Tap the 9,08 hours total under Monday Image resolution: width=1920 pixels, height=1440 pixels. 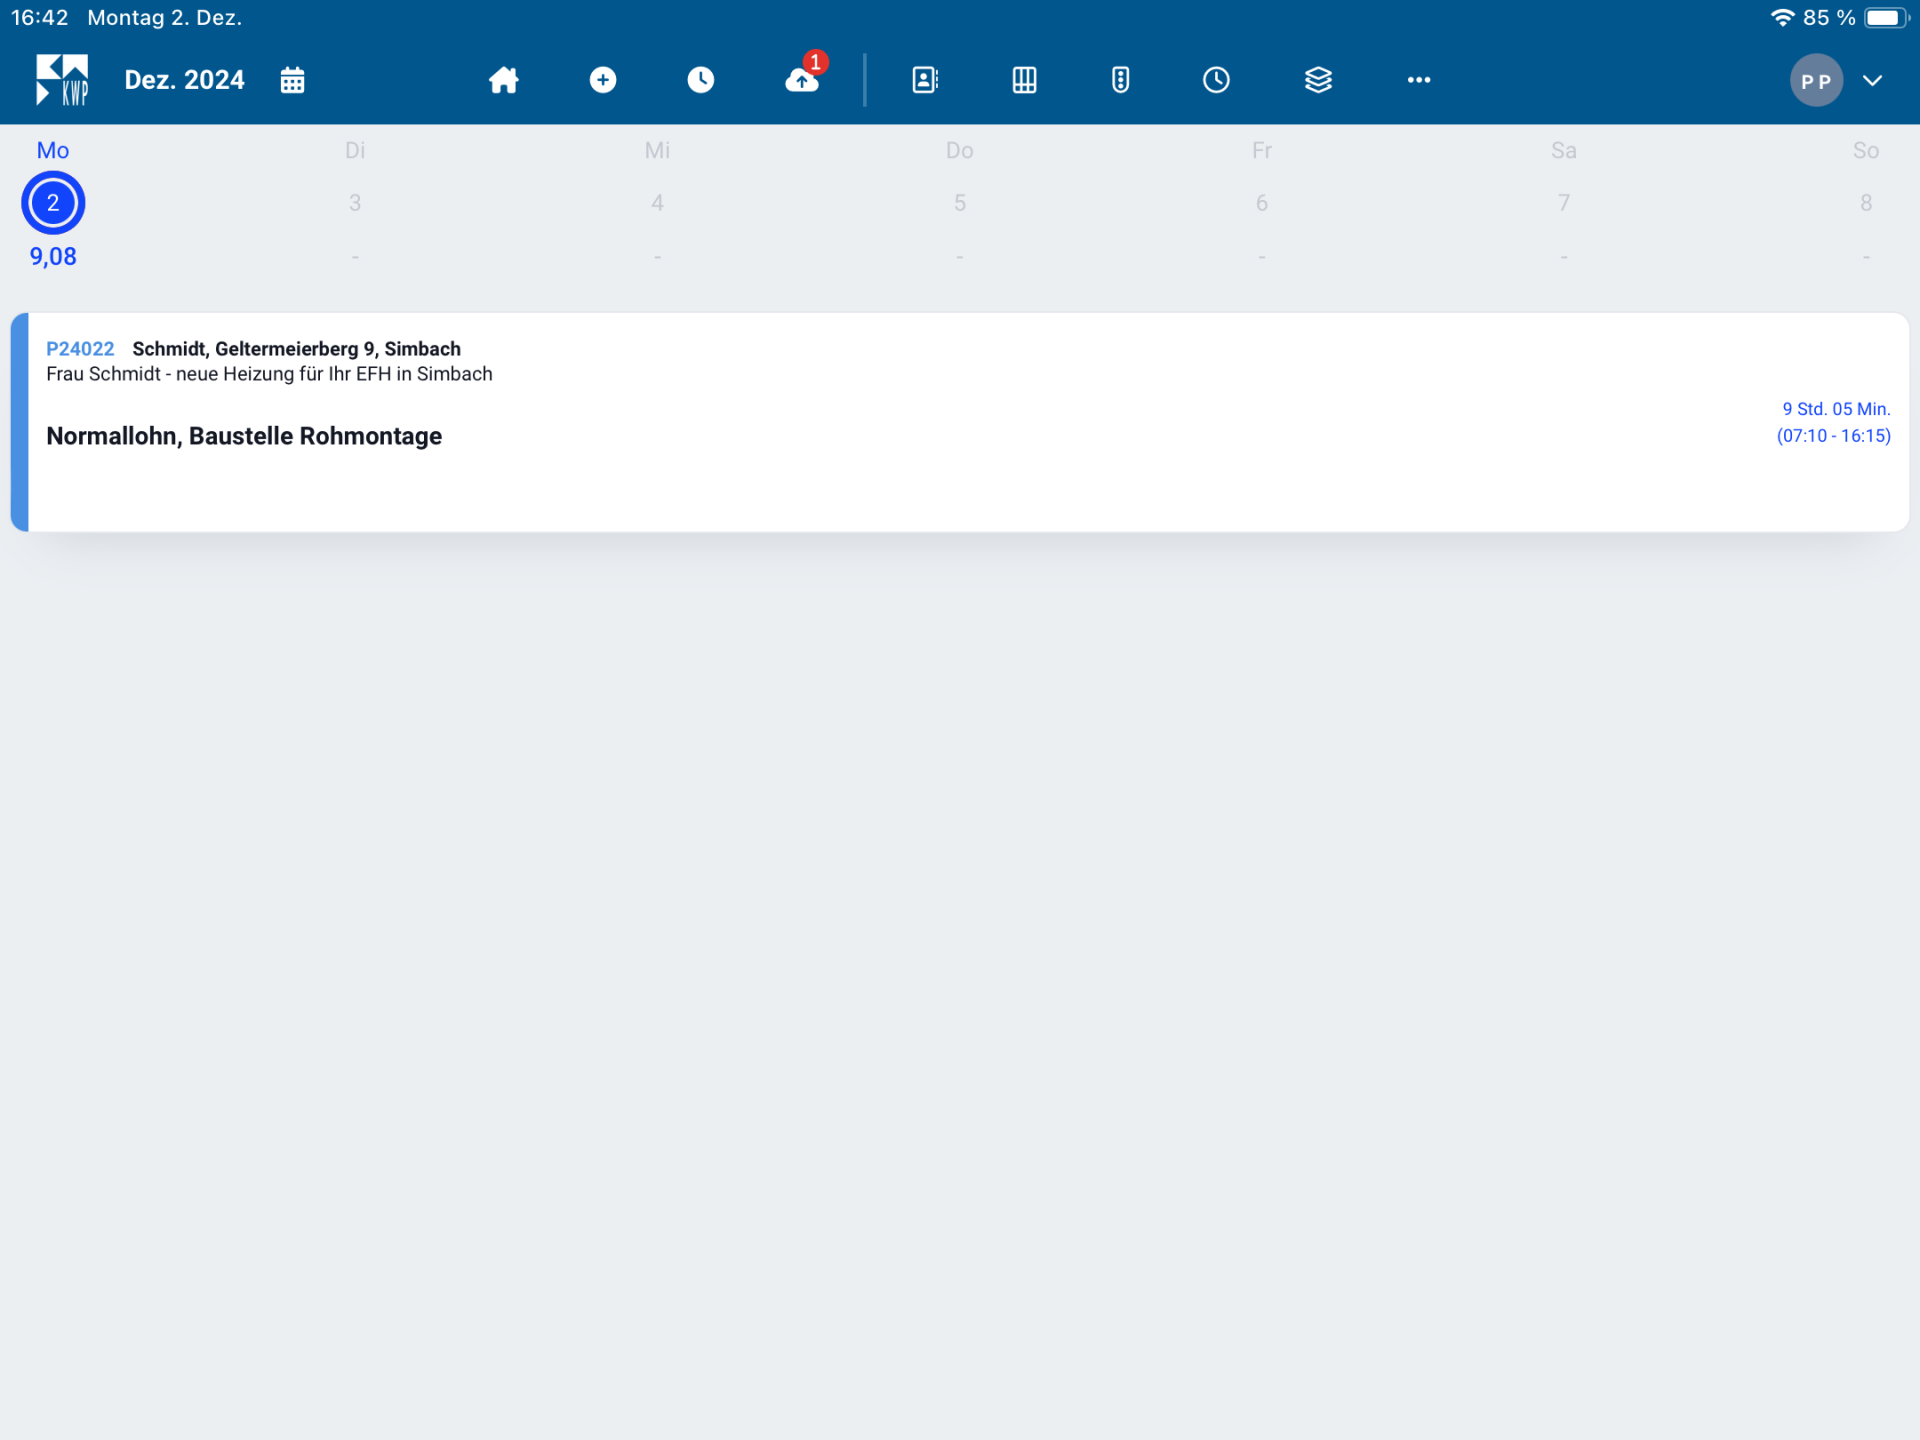[53, 257]
